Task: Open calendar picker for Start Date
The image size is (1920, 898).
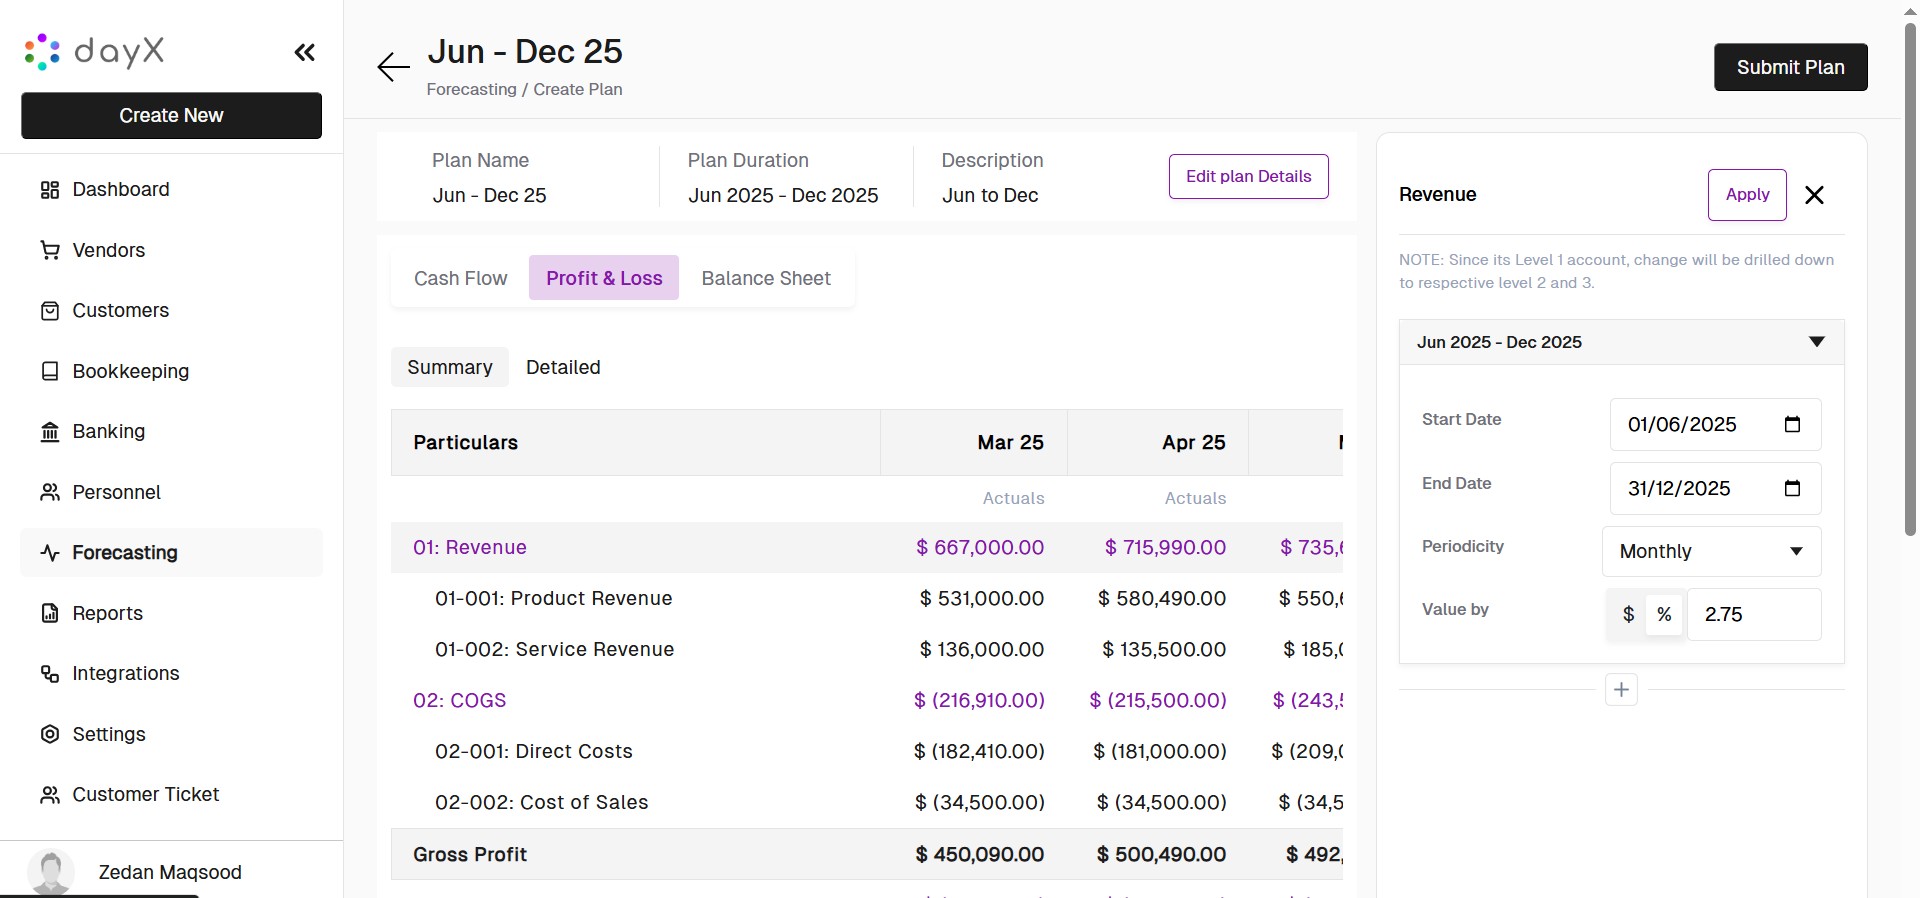Action: coord(1792,425)
